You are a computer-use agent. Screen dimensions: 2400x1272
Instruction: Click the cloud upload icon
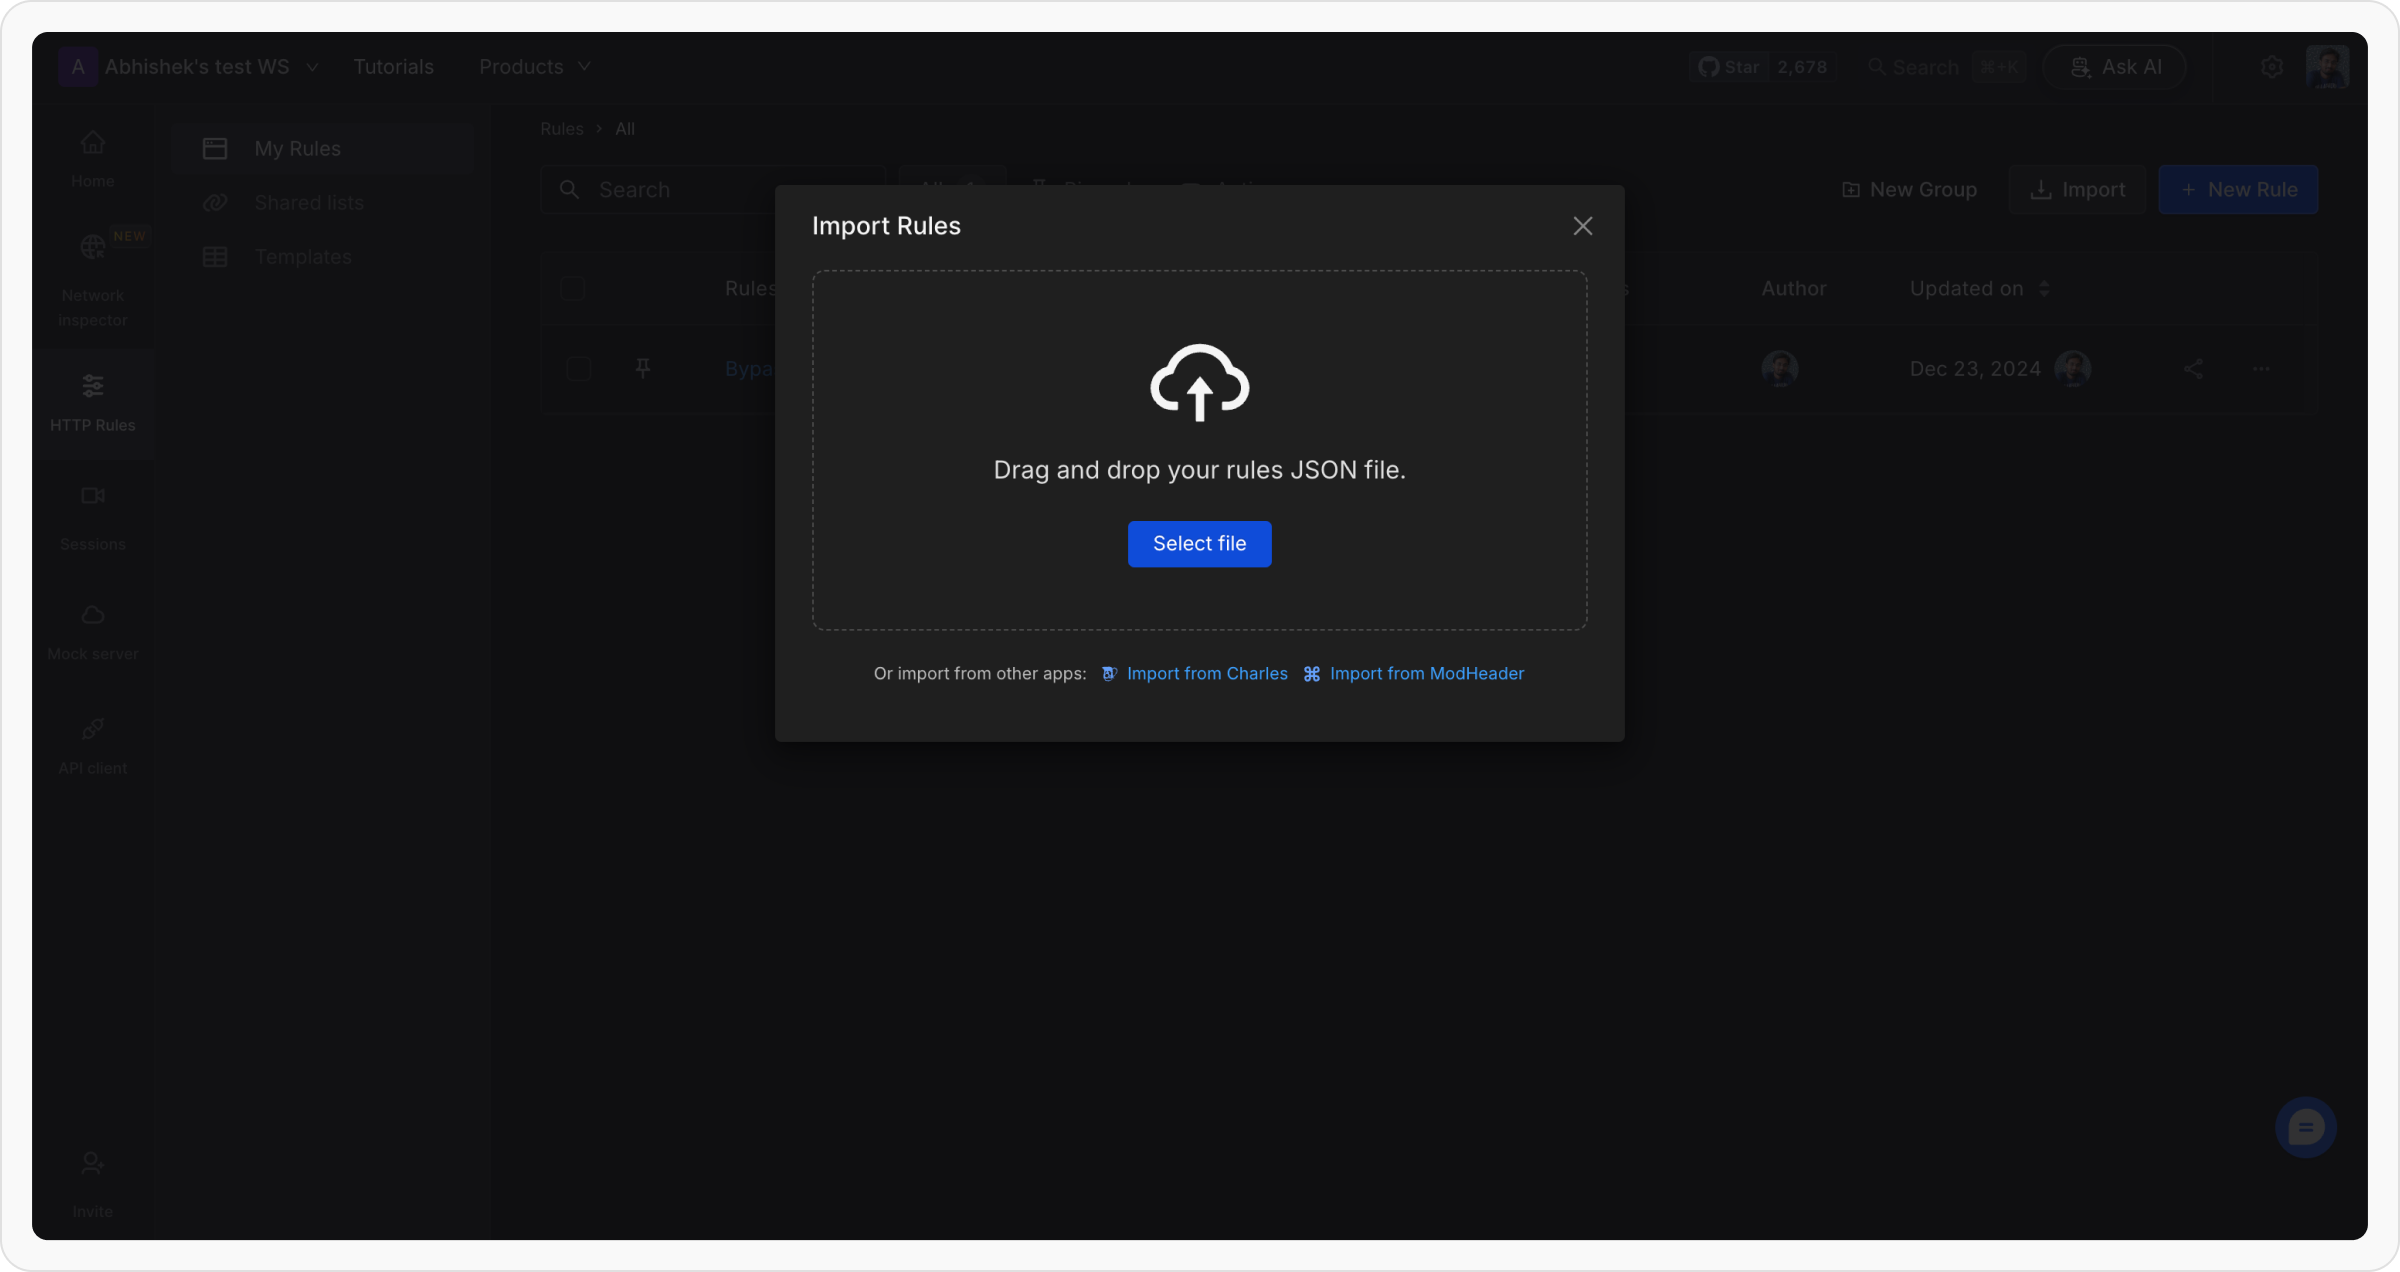click(x=1199, y=382)
